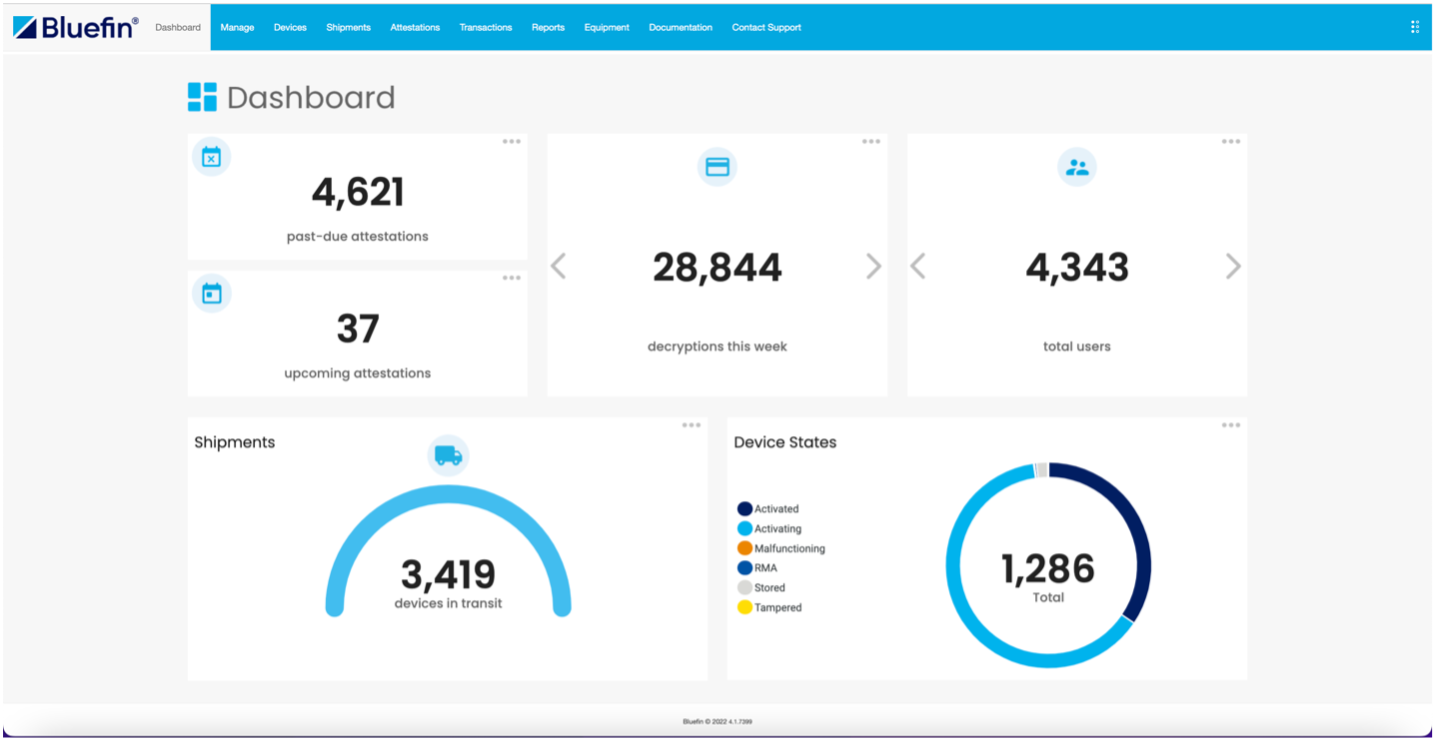Toggle RMA legend entry

pos(757,568)
